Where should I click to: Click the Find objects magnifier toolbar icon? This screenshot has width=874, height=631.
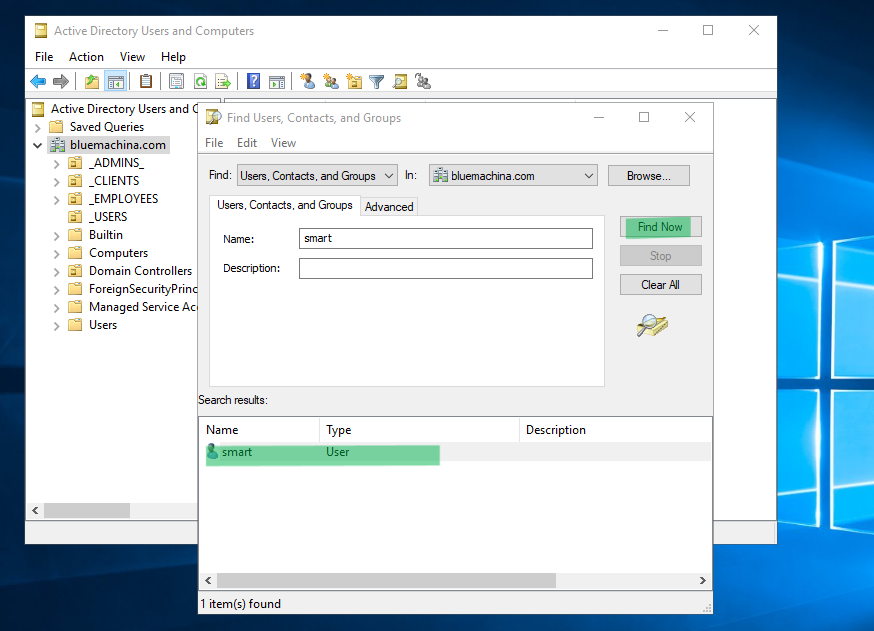pyautogui.click(x=400, y=82)
